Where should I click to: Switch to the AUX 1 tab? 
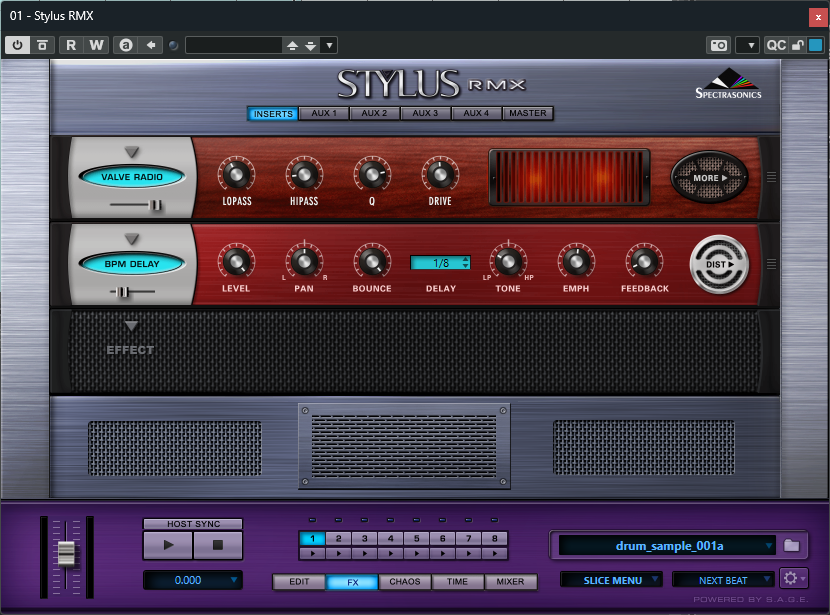(x=324, y=113)
